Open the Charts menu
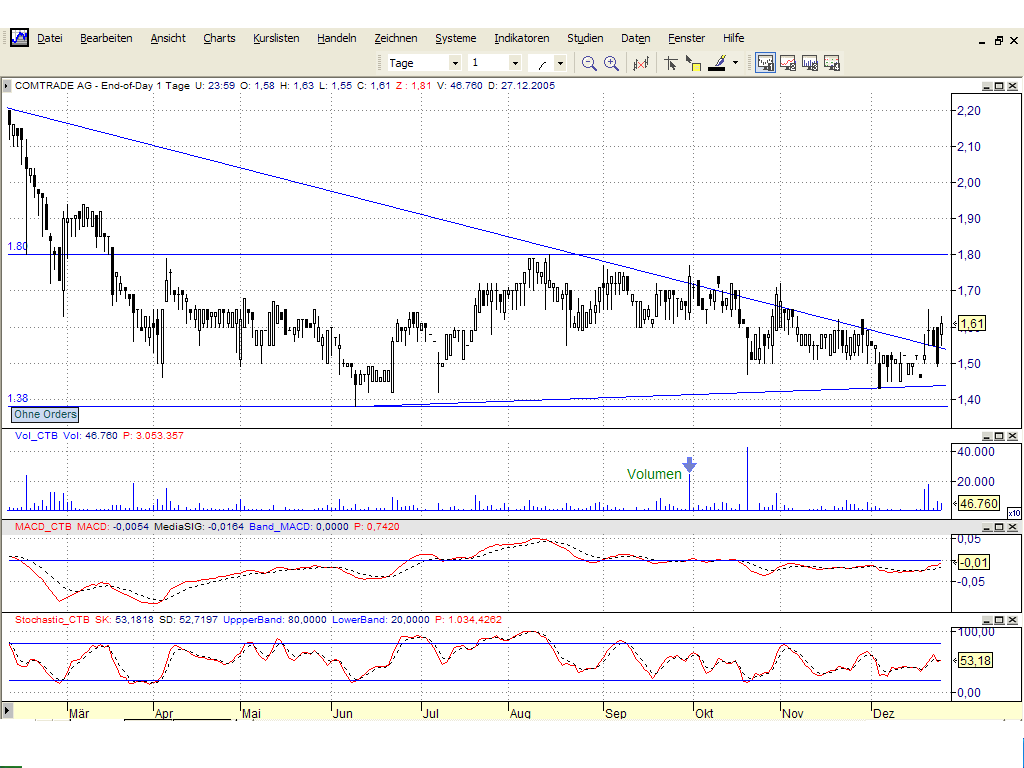This screenshot has height=768, width=1024. point(219,38)
